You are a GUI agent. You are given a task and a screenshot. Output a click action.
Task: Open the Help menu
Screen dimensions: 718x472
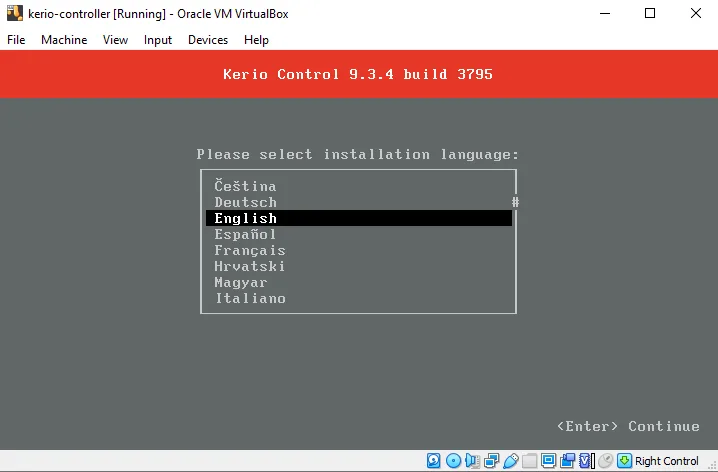[256, 40]
